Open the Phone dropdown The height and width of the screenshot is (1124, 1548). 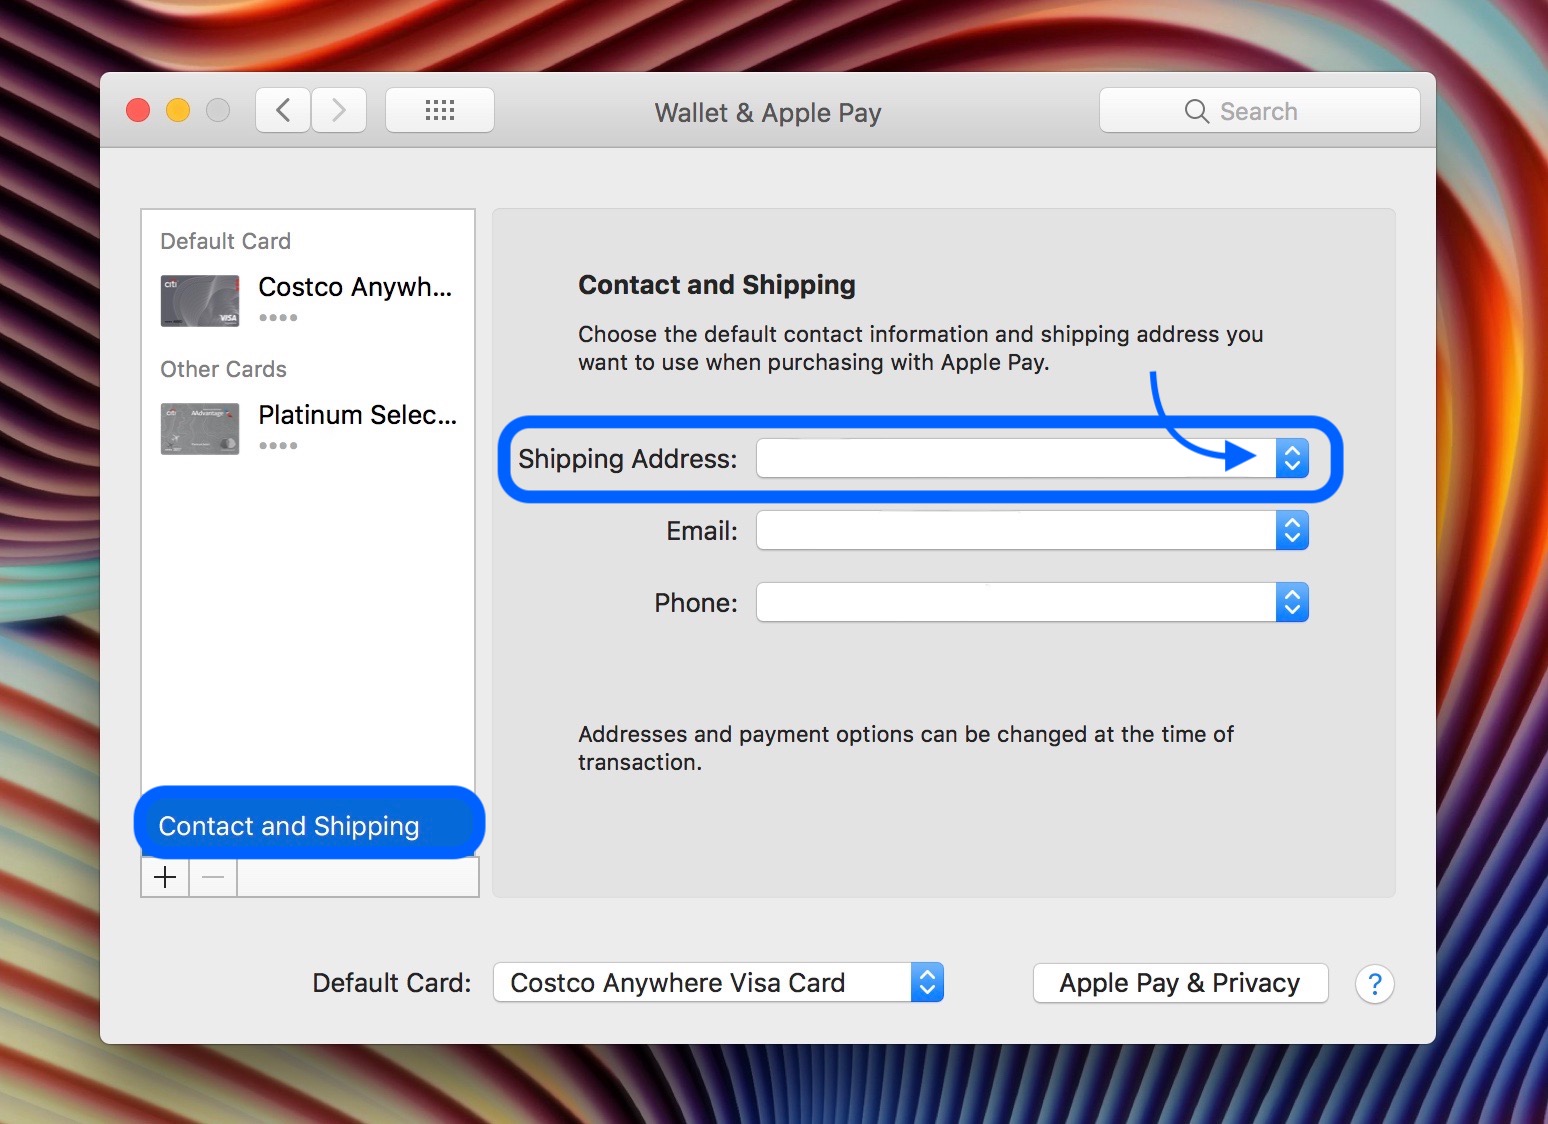pyautogui.click(x=1293, y=602)
